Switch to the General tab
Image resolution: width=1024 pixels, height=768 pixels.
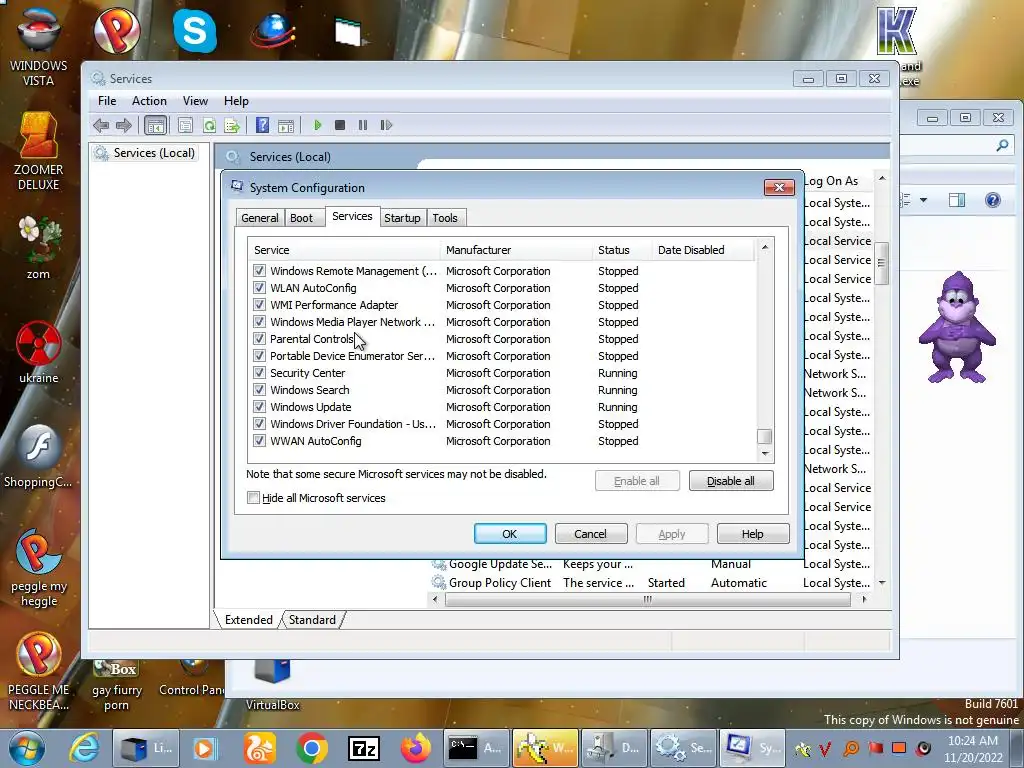pyautogui.click(x=260, y=217)
